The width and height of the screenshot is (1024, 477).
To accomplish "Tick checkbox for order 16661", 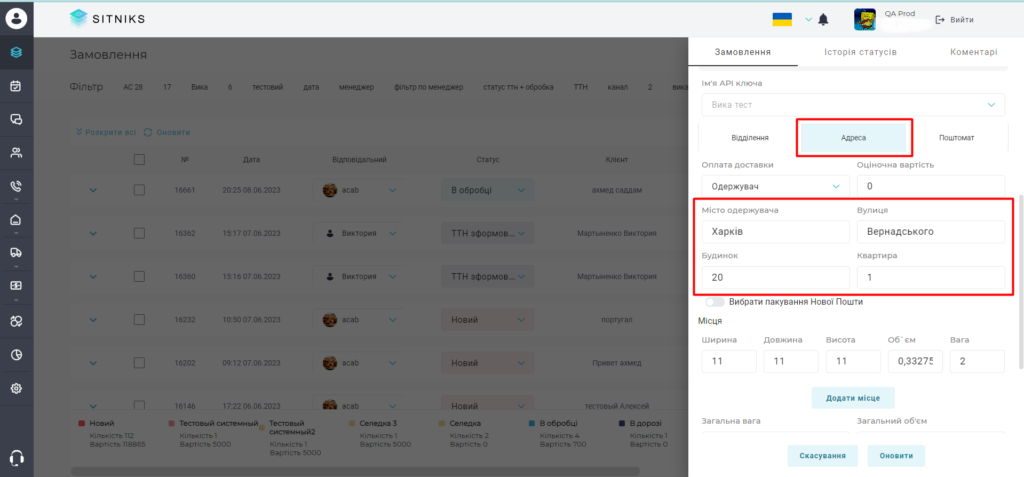I will point(139,190).
